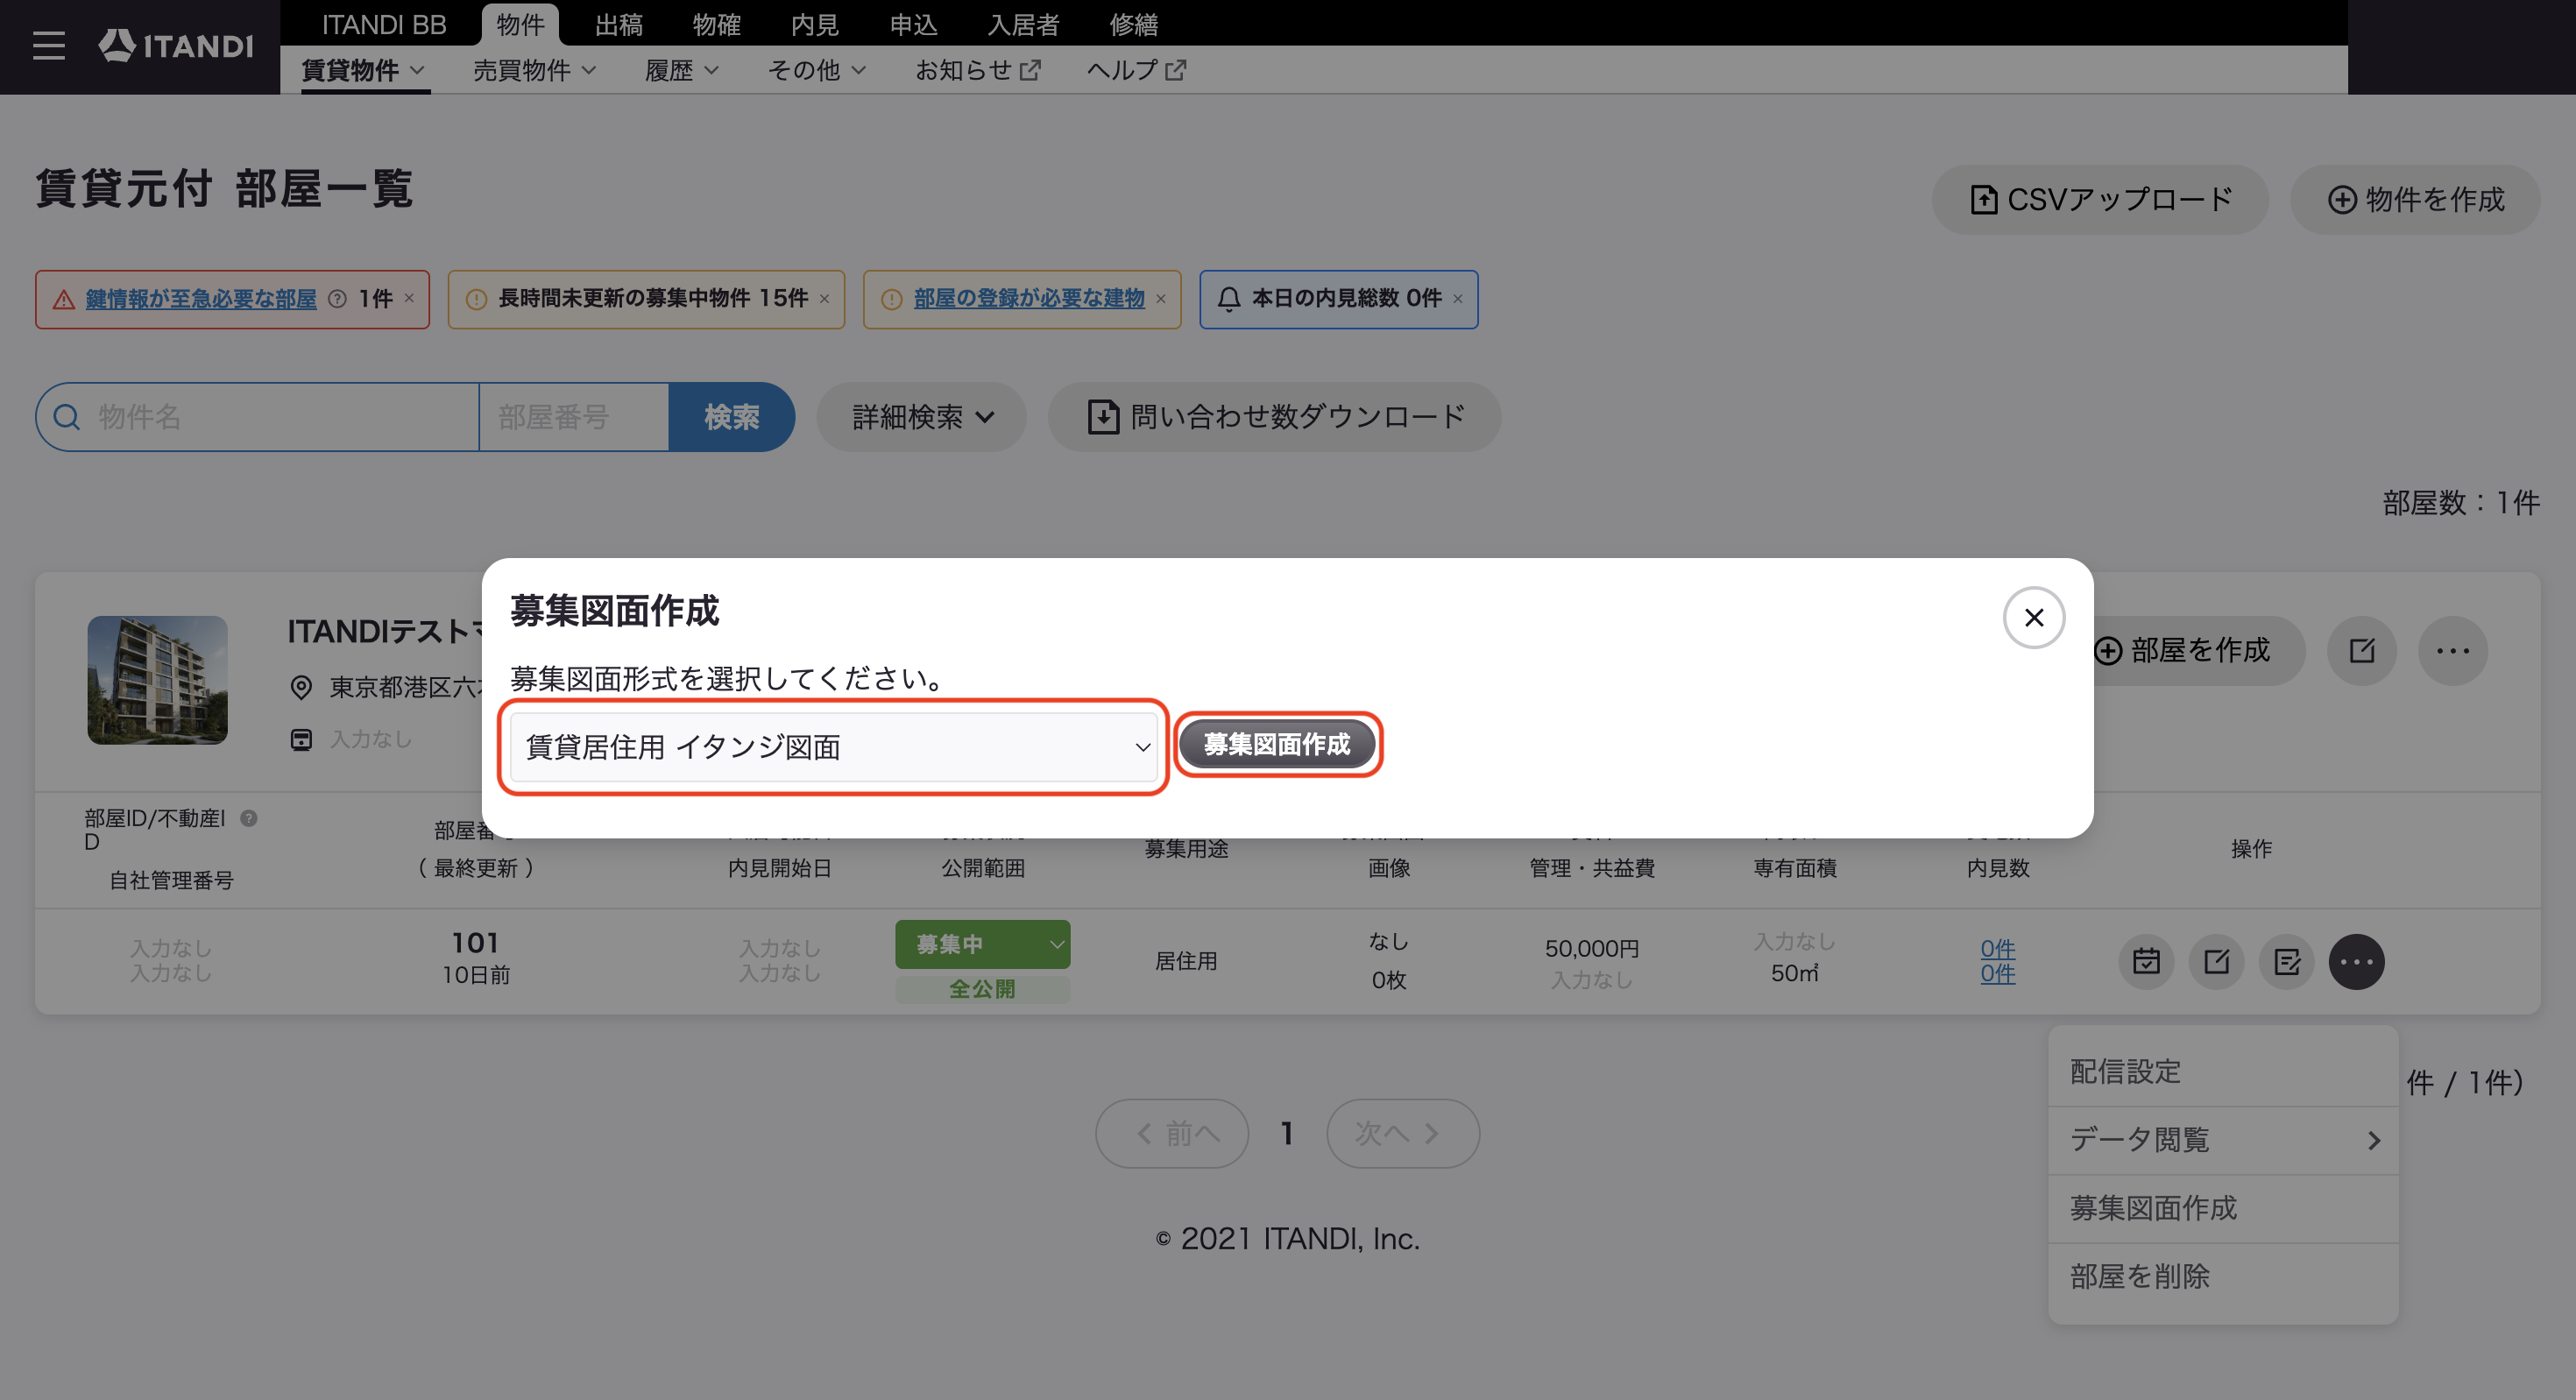This screenshot has height=1400, width=2576.
Task: Click the ITANDI logo
Action: [x=176, y=46]
